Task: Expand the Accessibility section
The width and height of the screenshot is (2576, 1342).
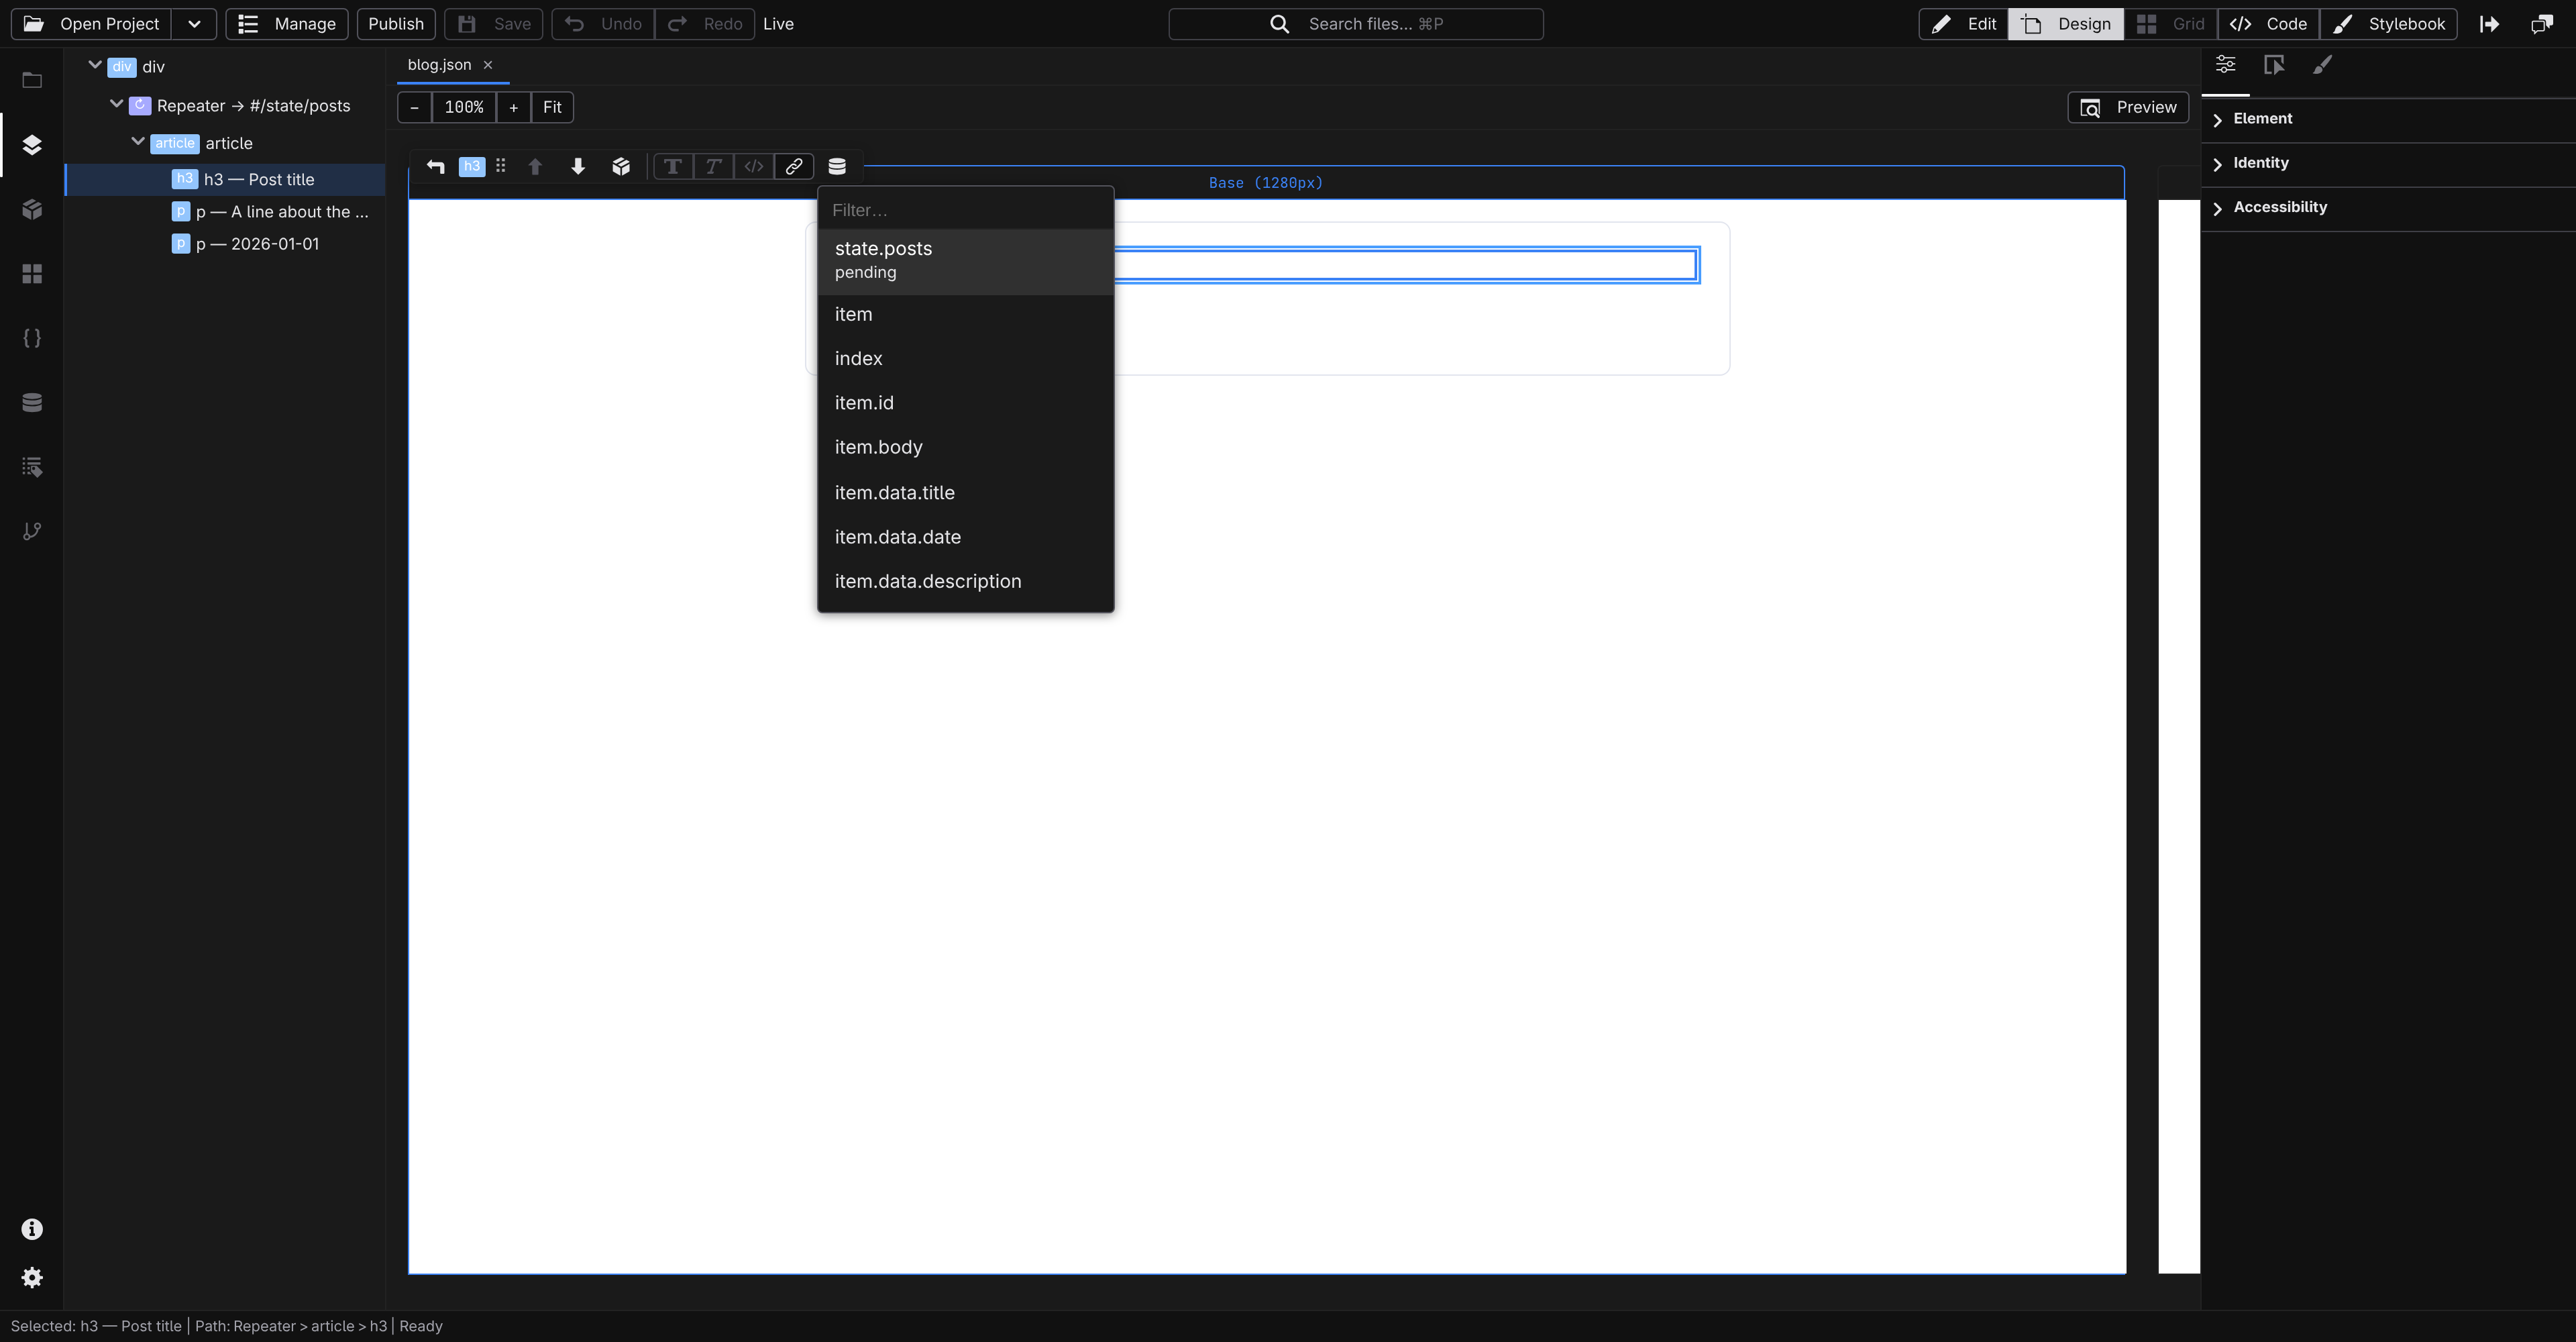Action: point(2388,207)
